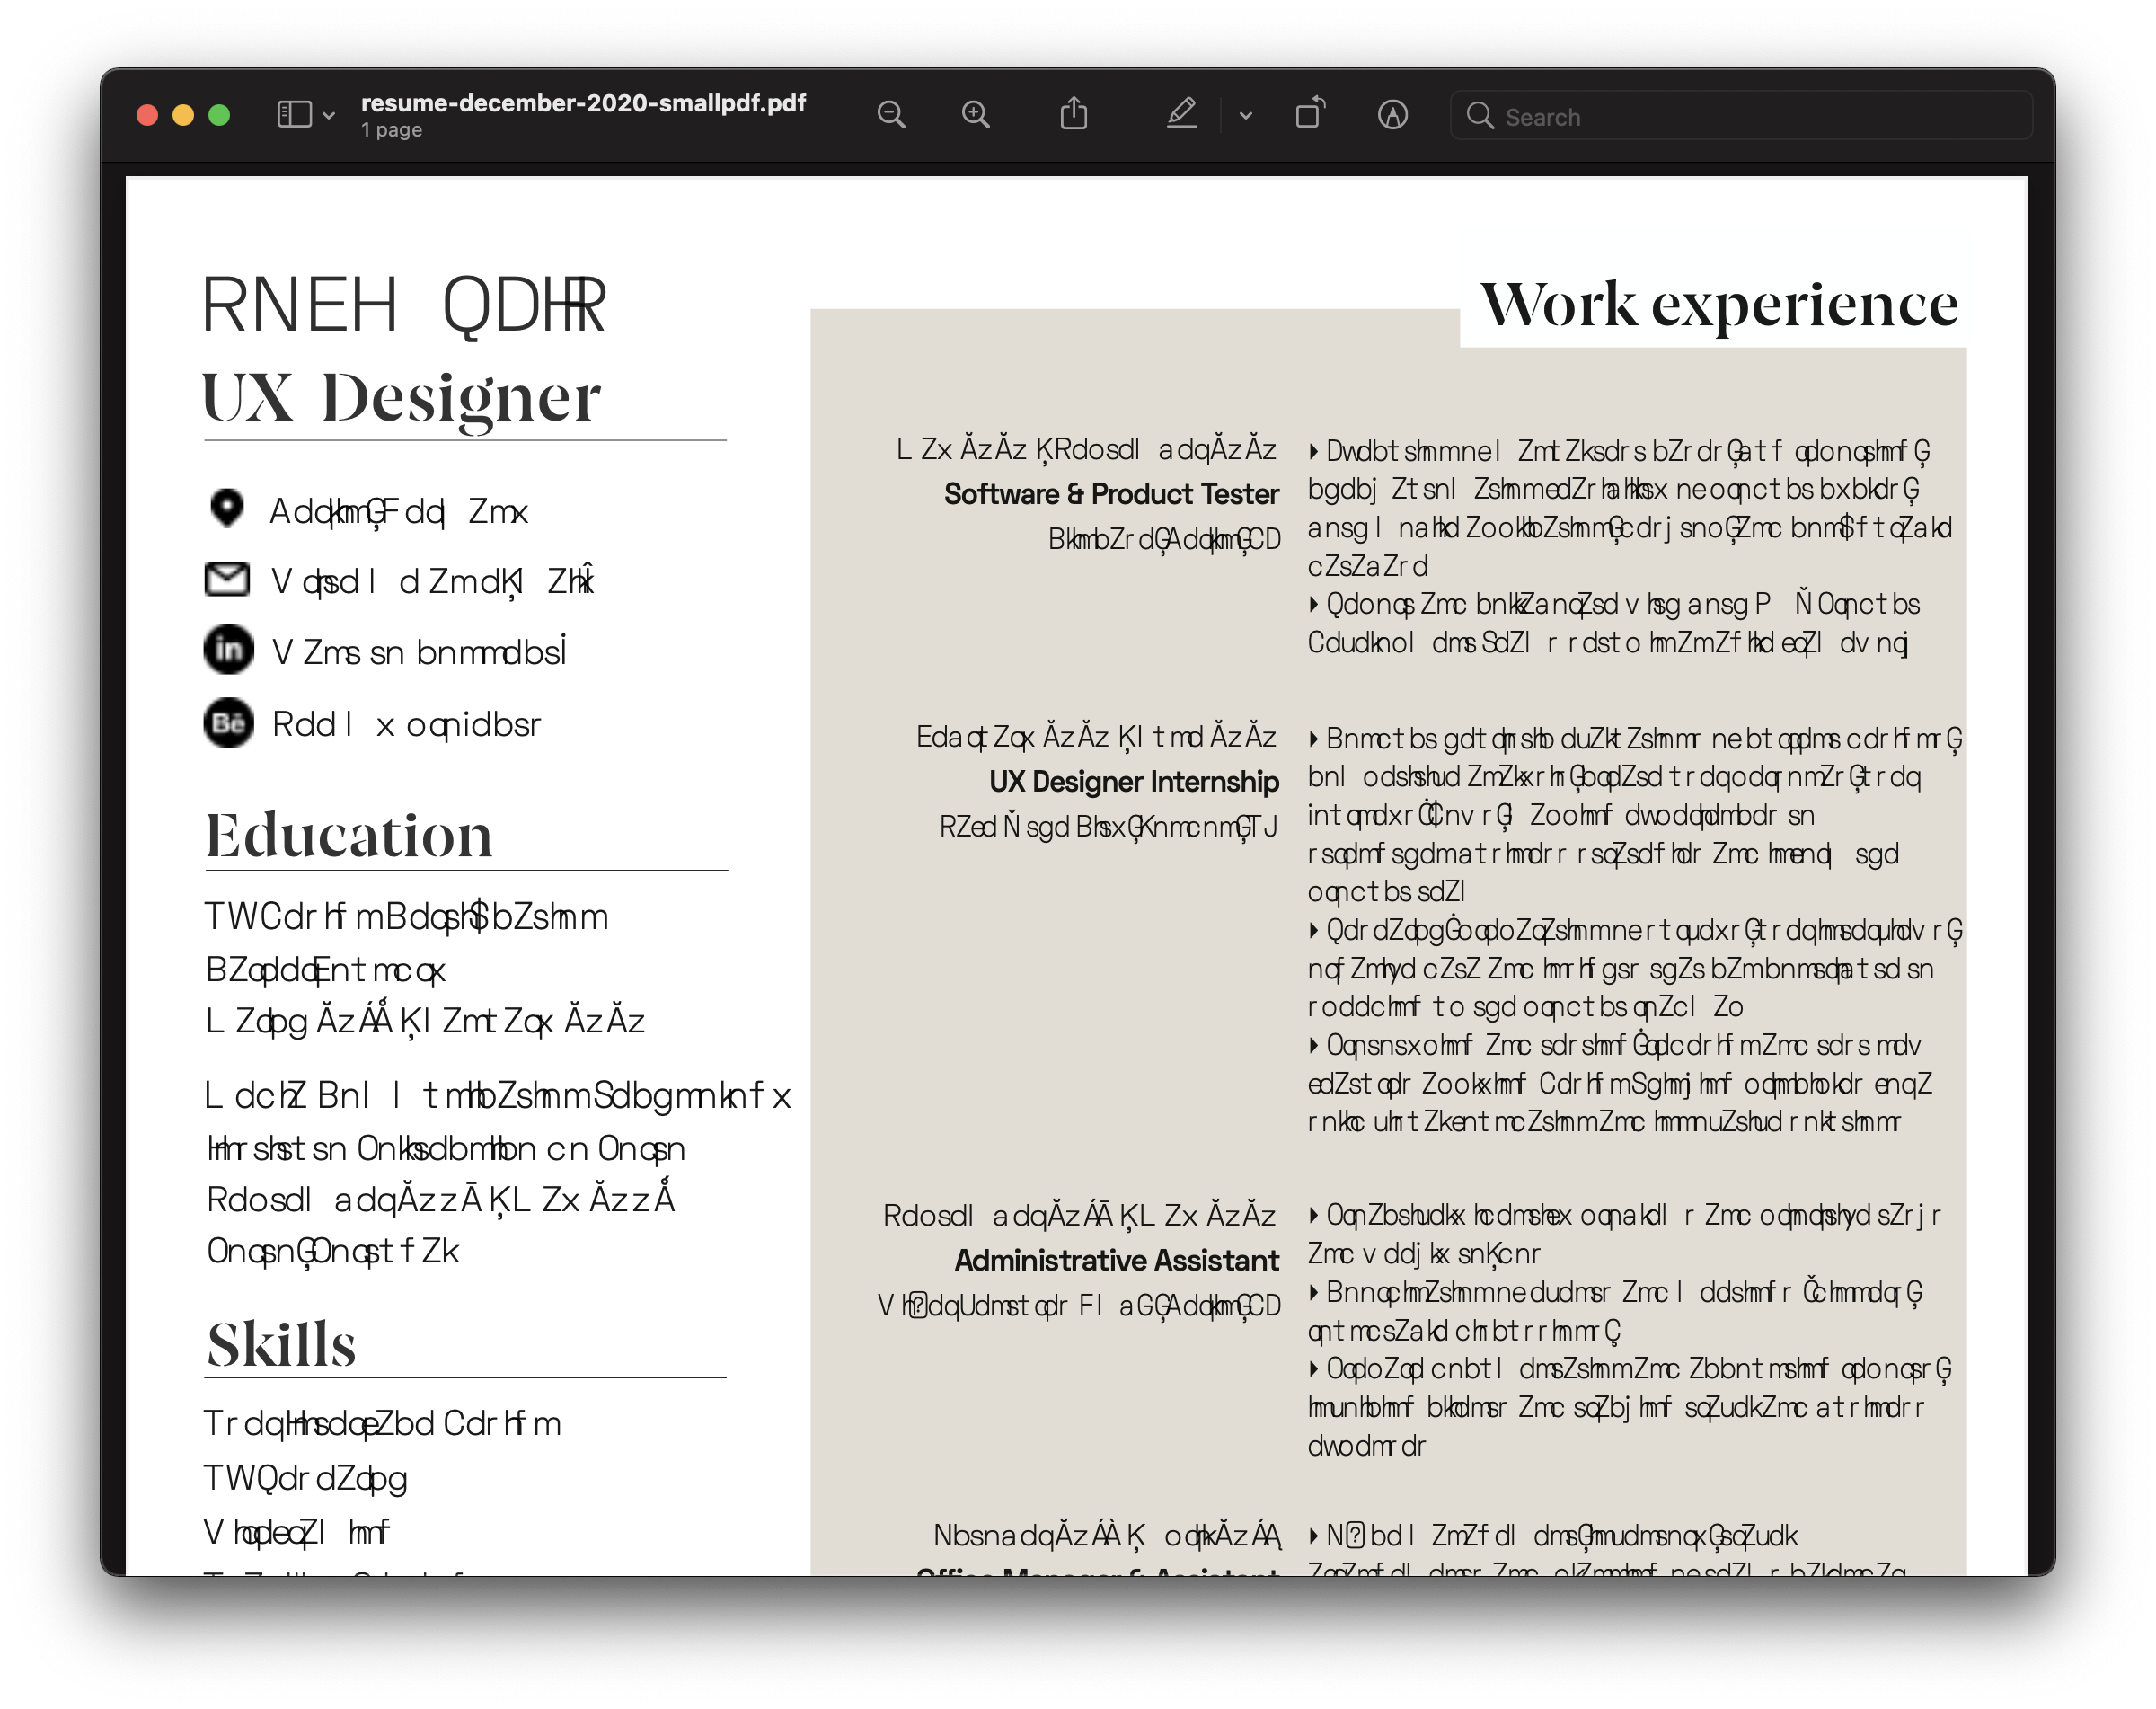
Task: Click the location pin icon in resume
Action: point(227,508)
